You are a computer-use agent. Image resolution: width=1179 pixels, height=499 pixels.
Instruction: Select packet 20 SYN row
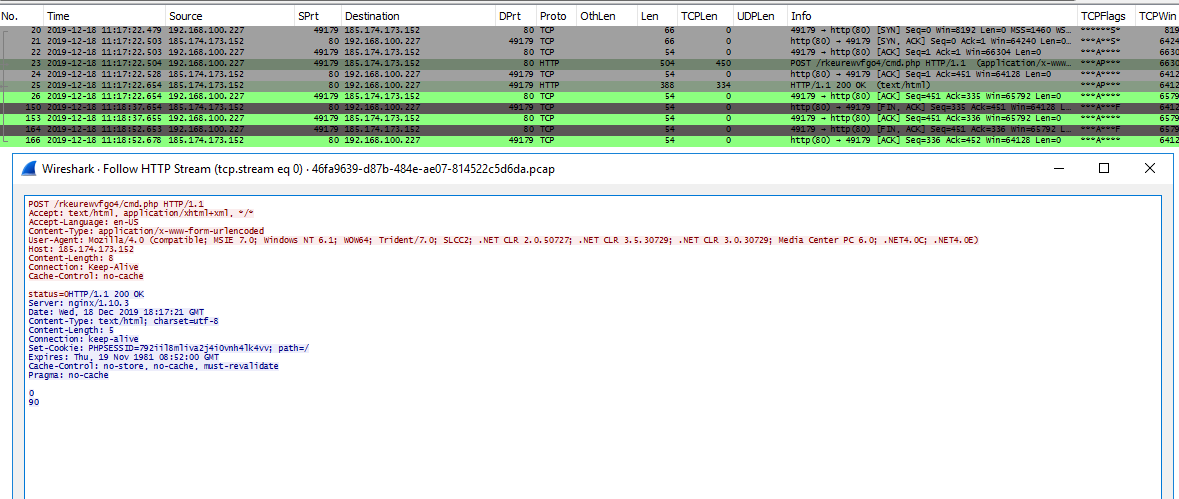click(590, 29)
